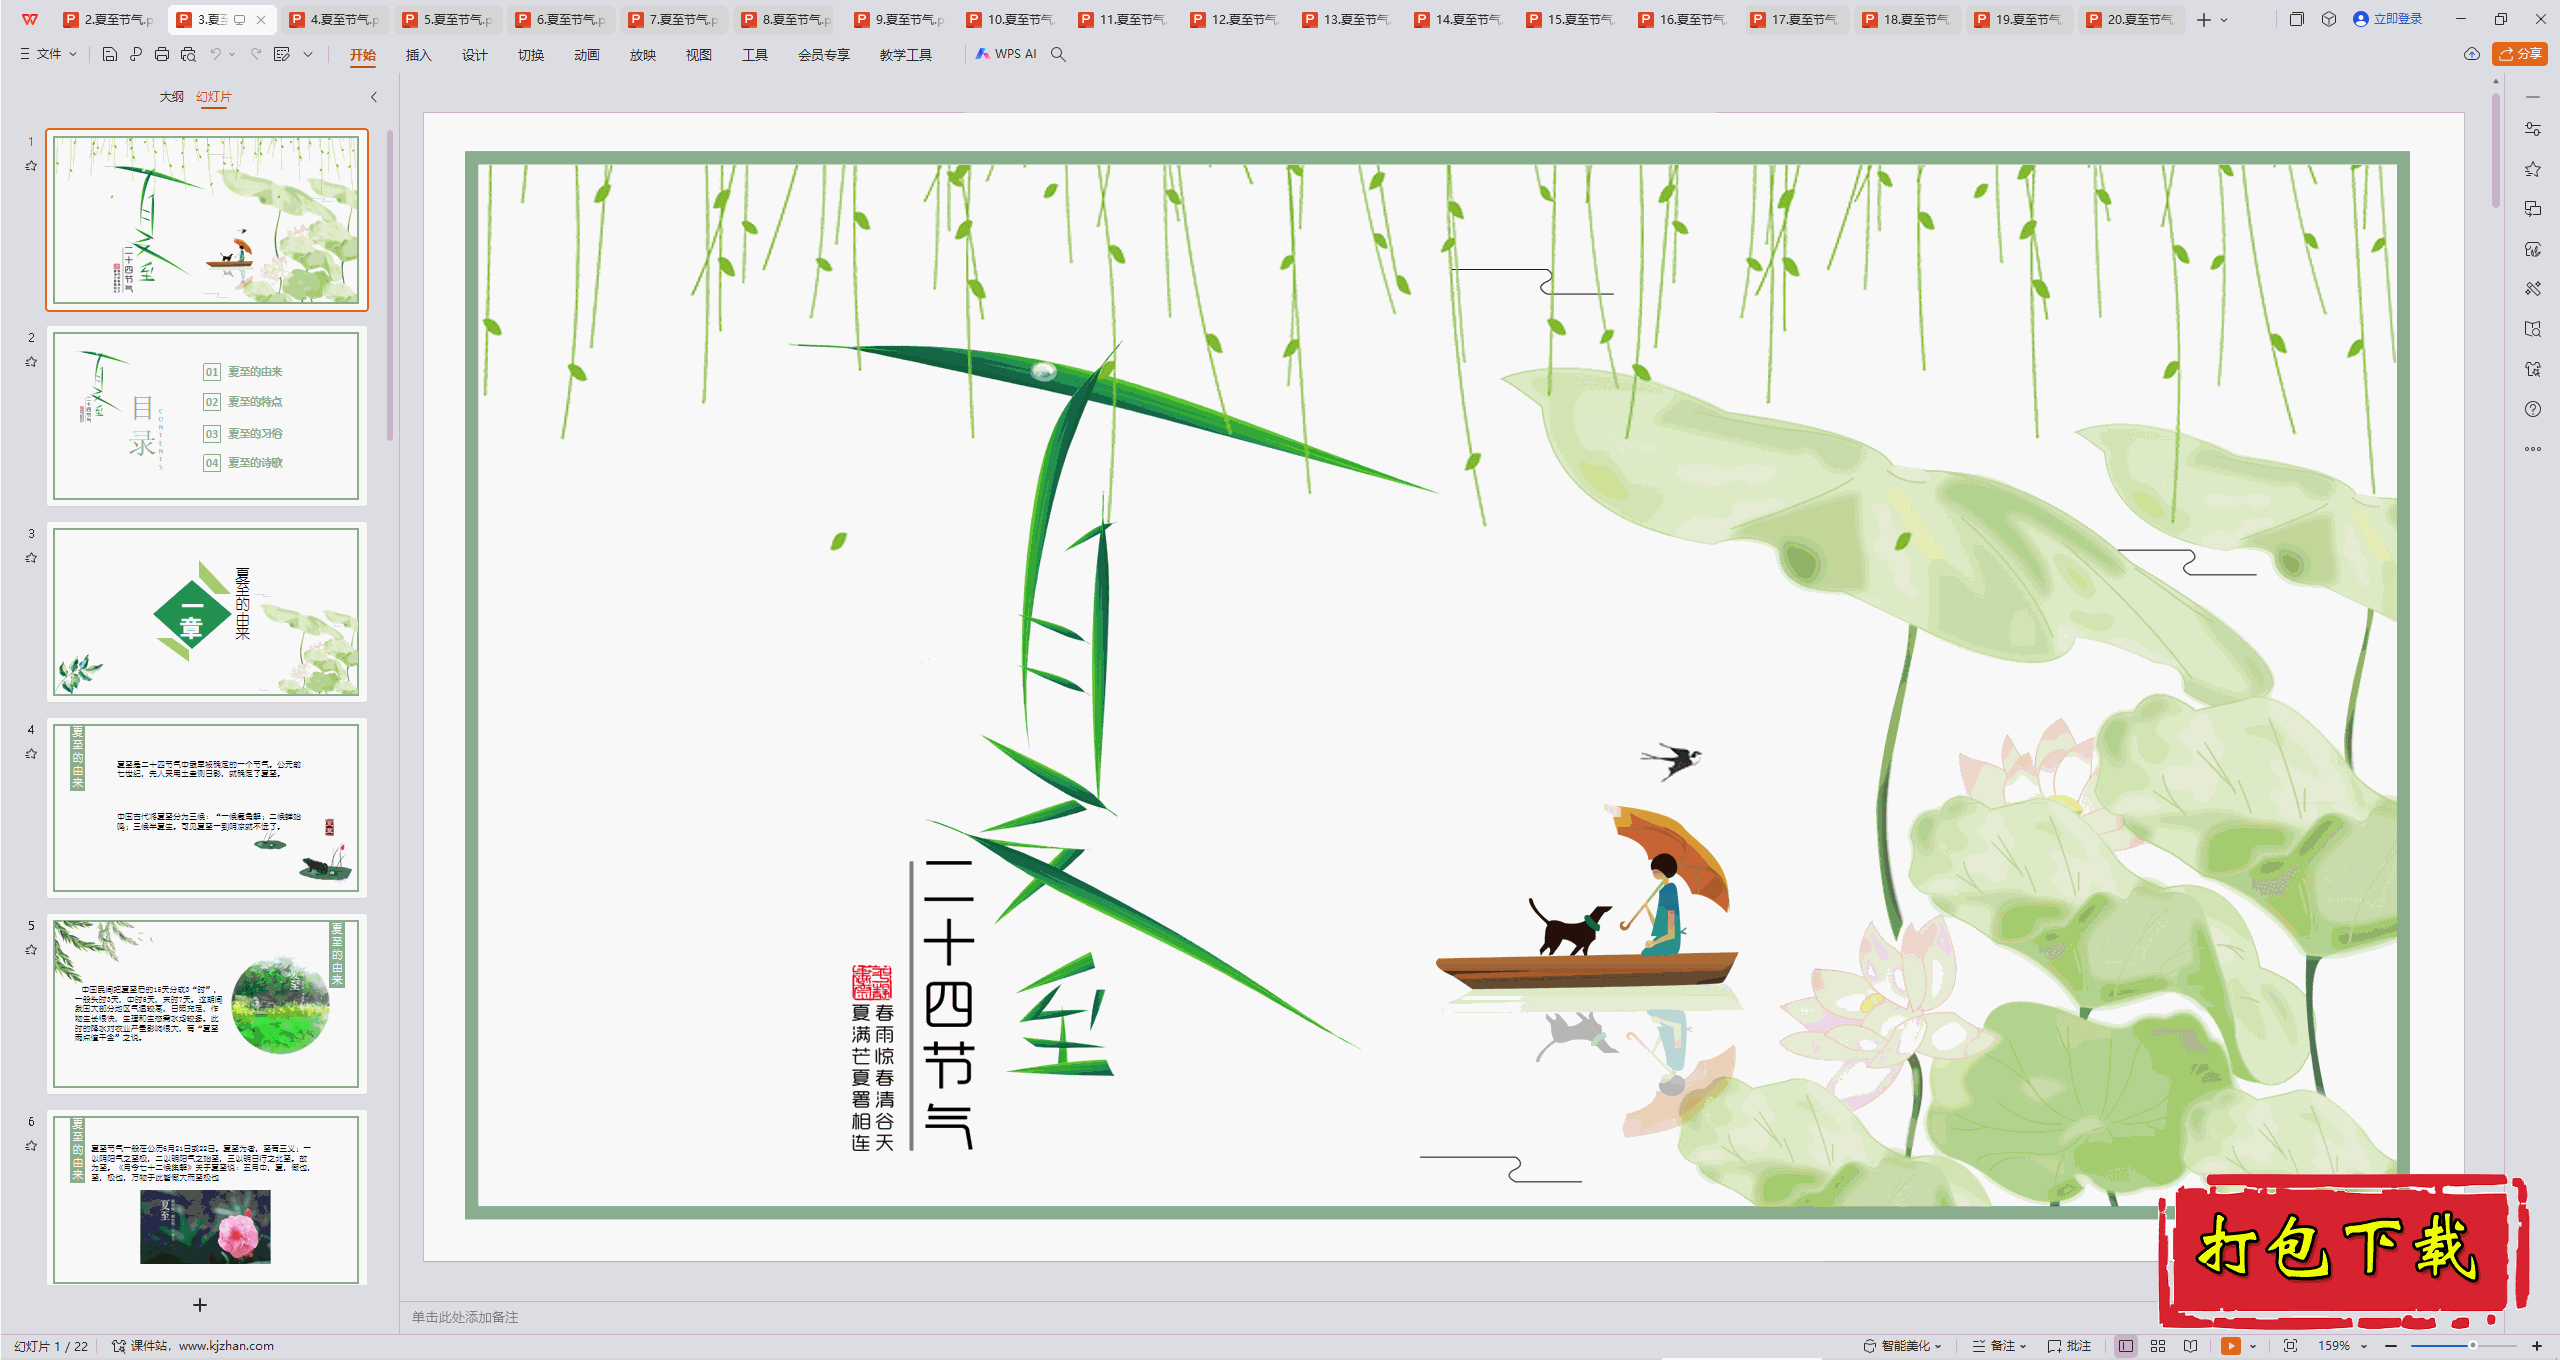Expand the 文件 file menu dropdown
This screenshot has height=1360, width=2560.
point(48,54)
